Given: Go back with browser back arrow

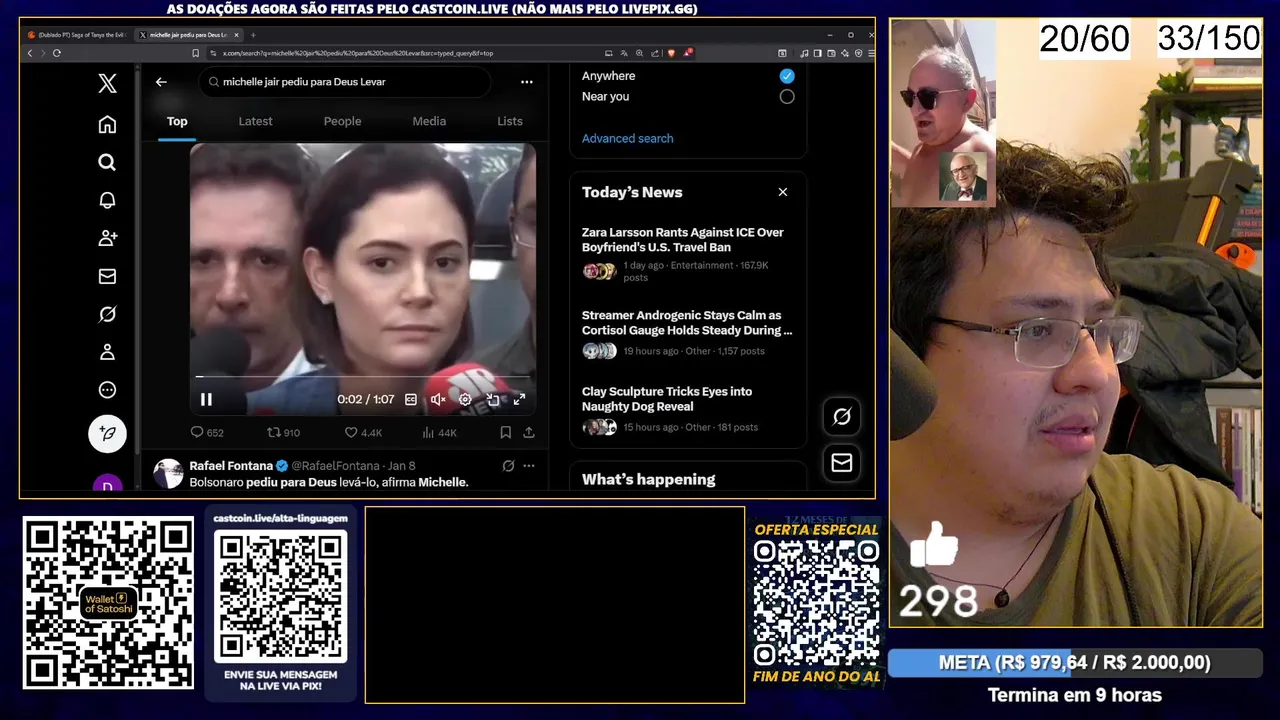Looking at the screenshot, I should pos(30,53).
